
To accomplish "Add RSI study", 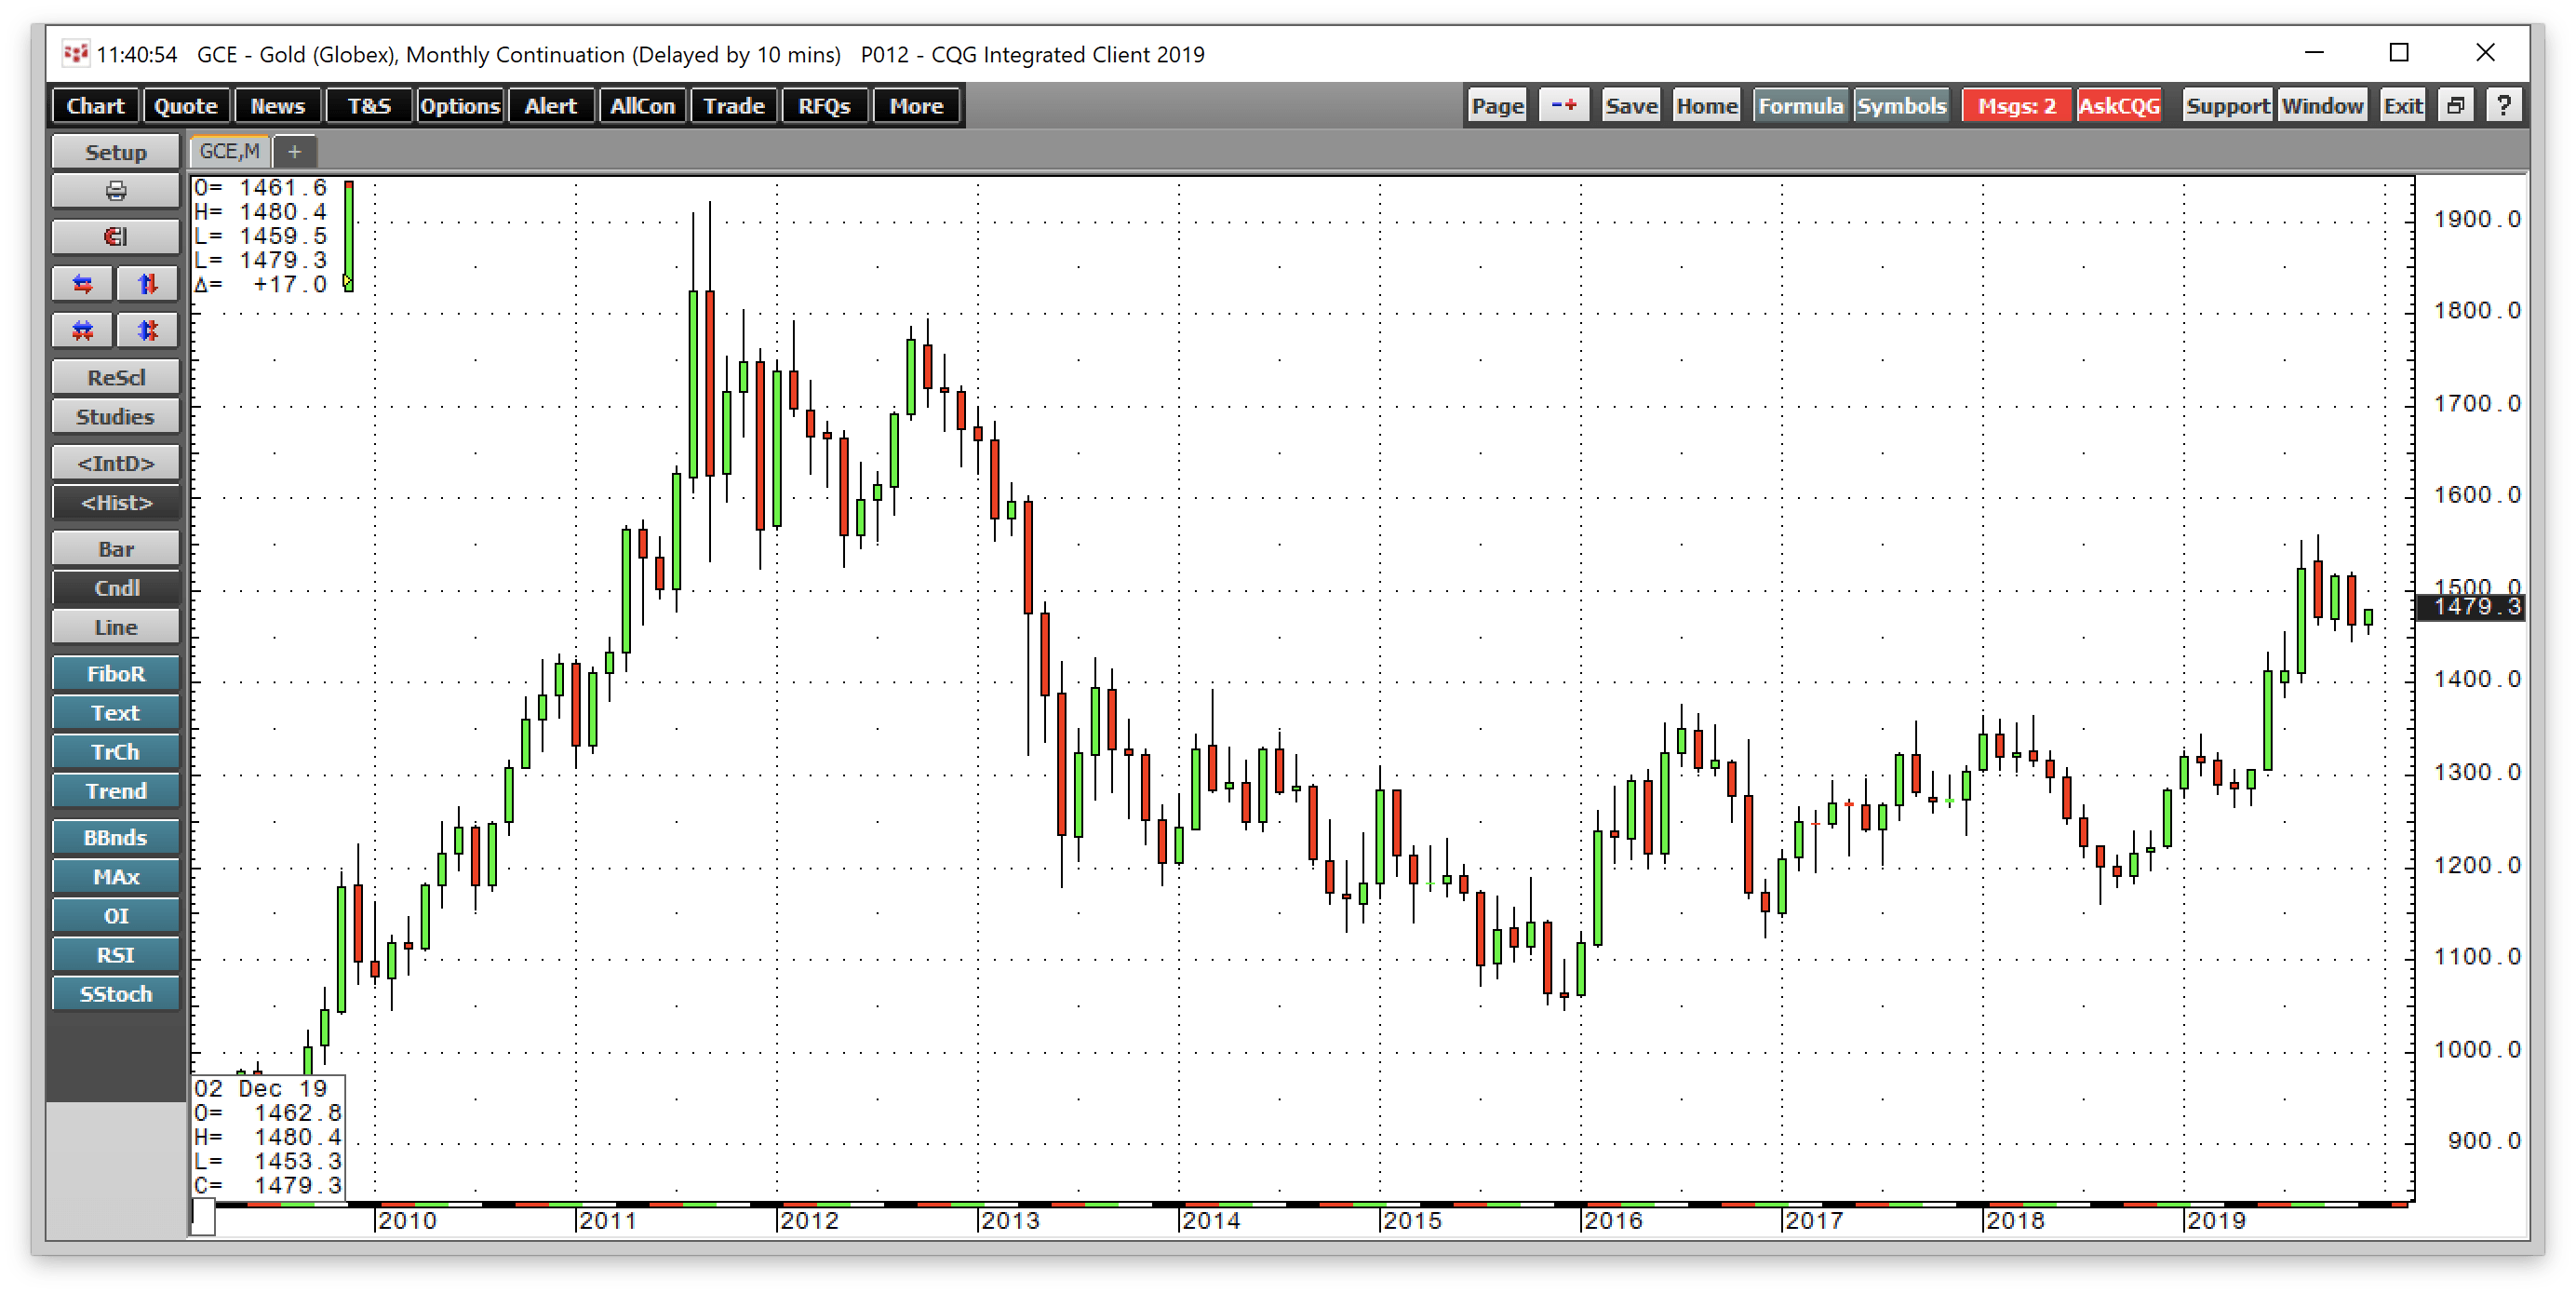I will pos(116,955).
